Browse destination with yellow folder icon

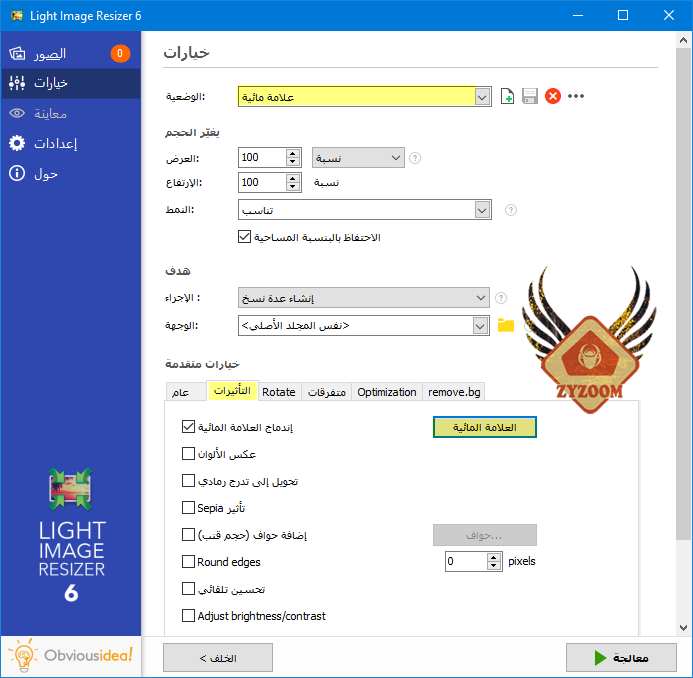(x=506, y=325)
